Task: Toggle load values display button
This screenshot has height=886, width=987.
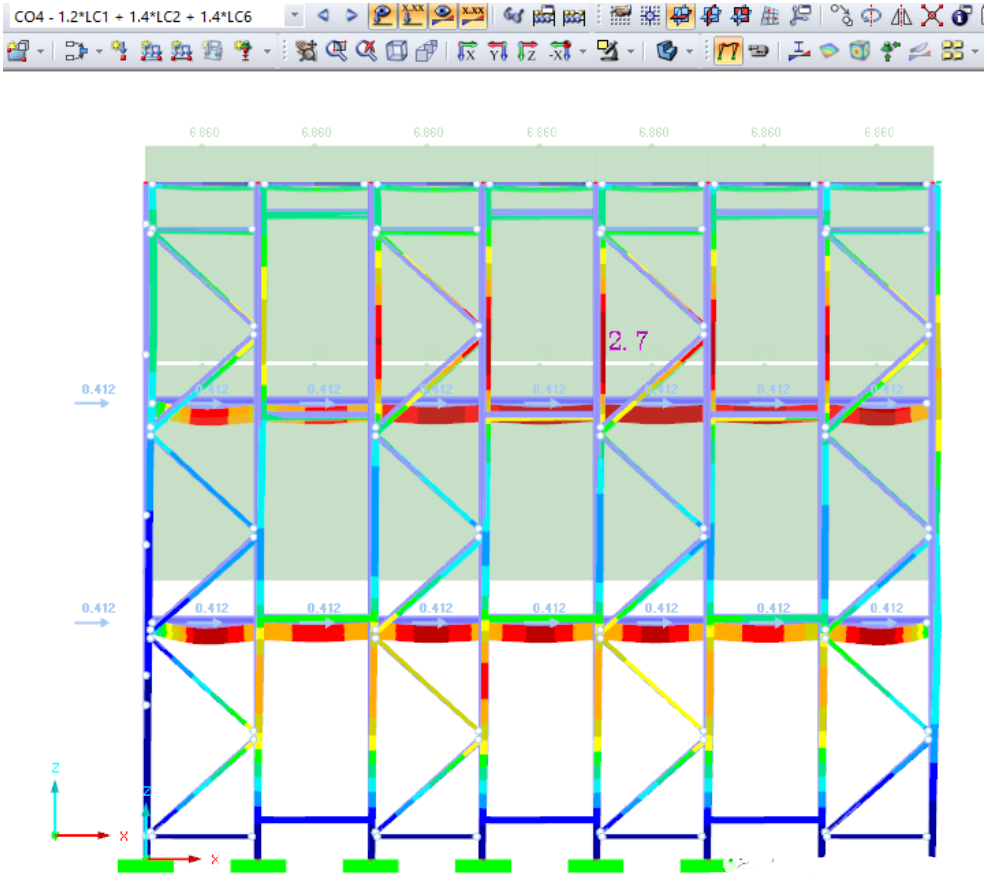Action: (x=413, y=16)
